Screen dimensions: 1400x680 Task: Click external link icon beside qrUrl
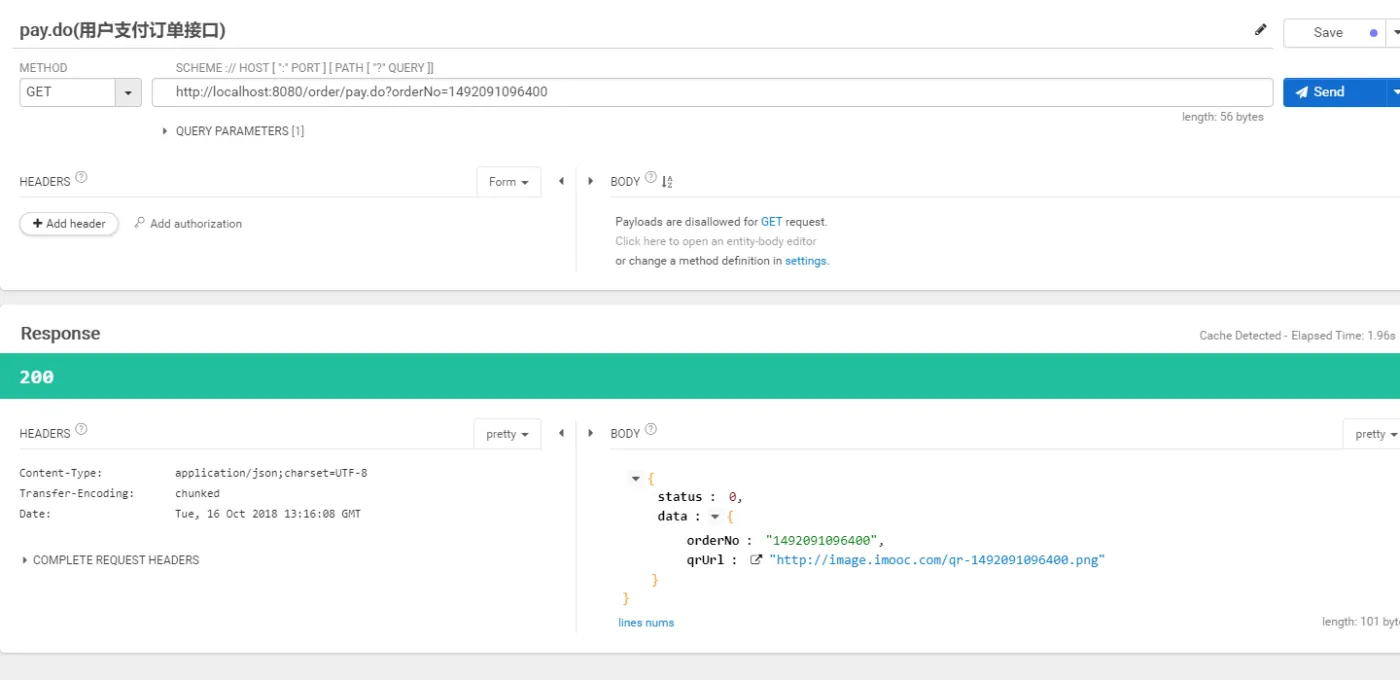point(756,560)
